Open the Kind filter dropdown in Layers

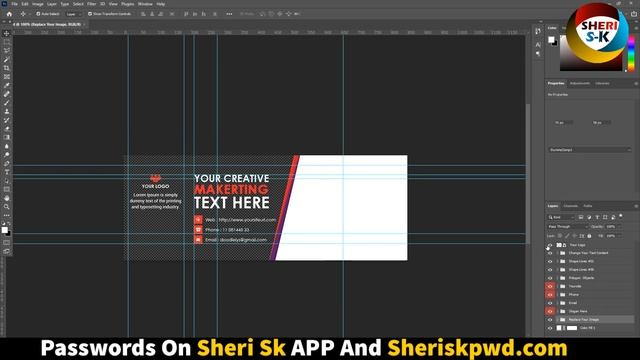tap(561, 217)
